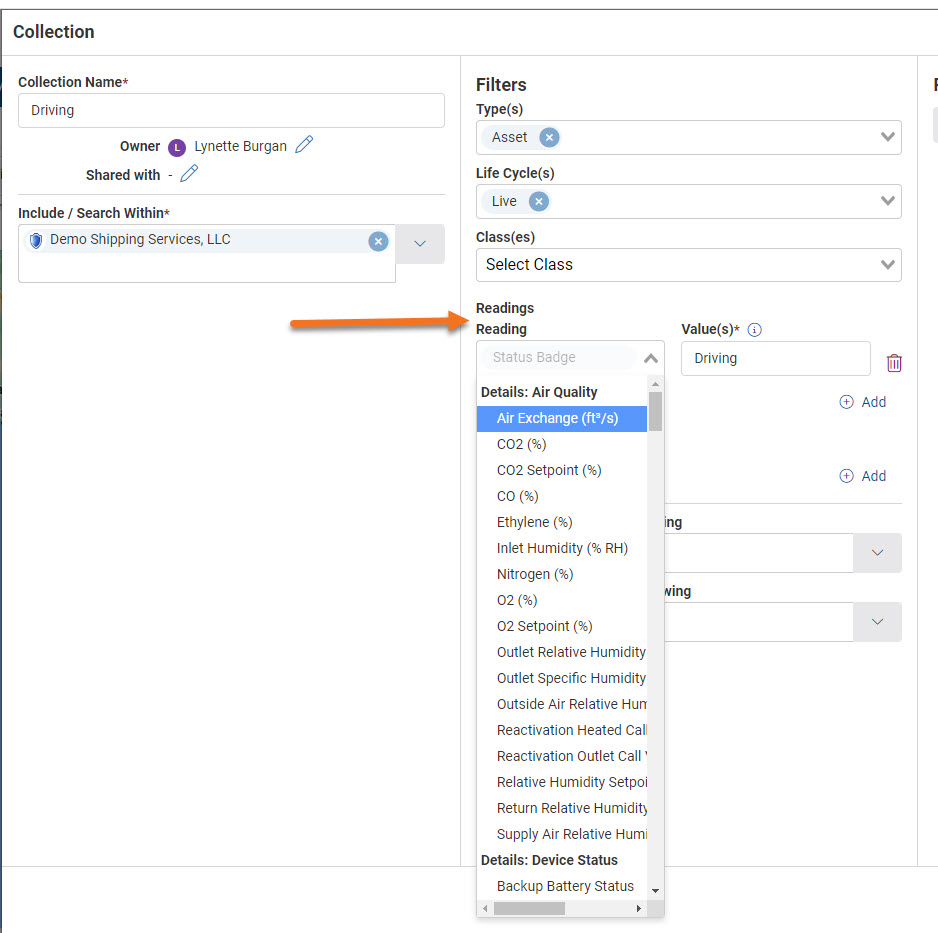Screen dimensions: 938x933
Task: Select O2 (%) reading
Action: (562, 600)
